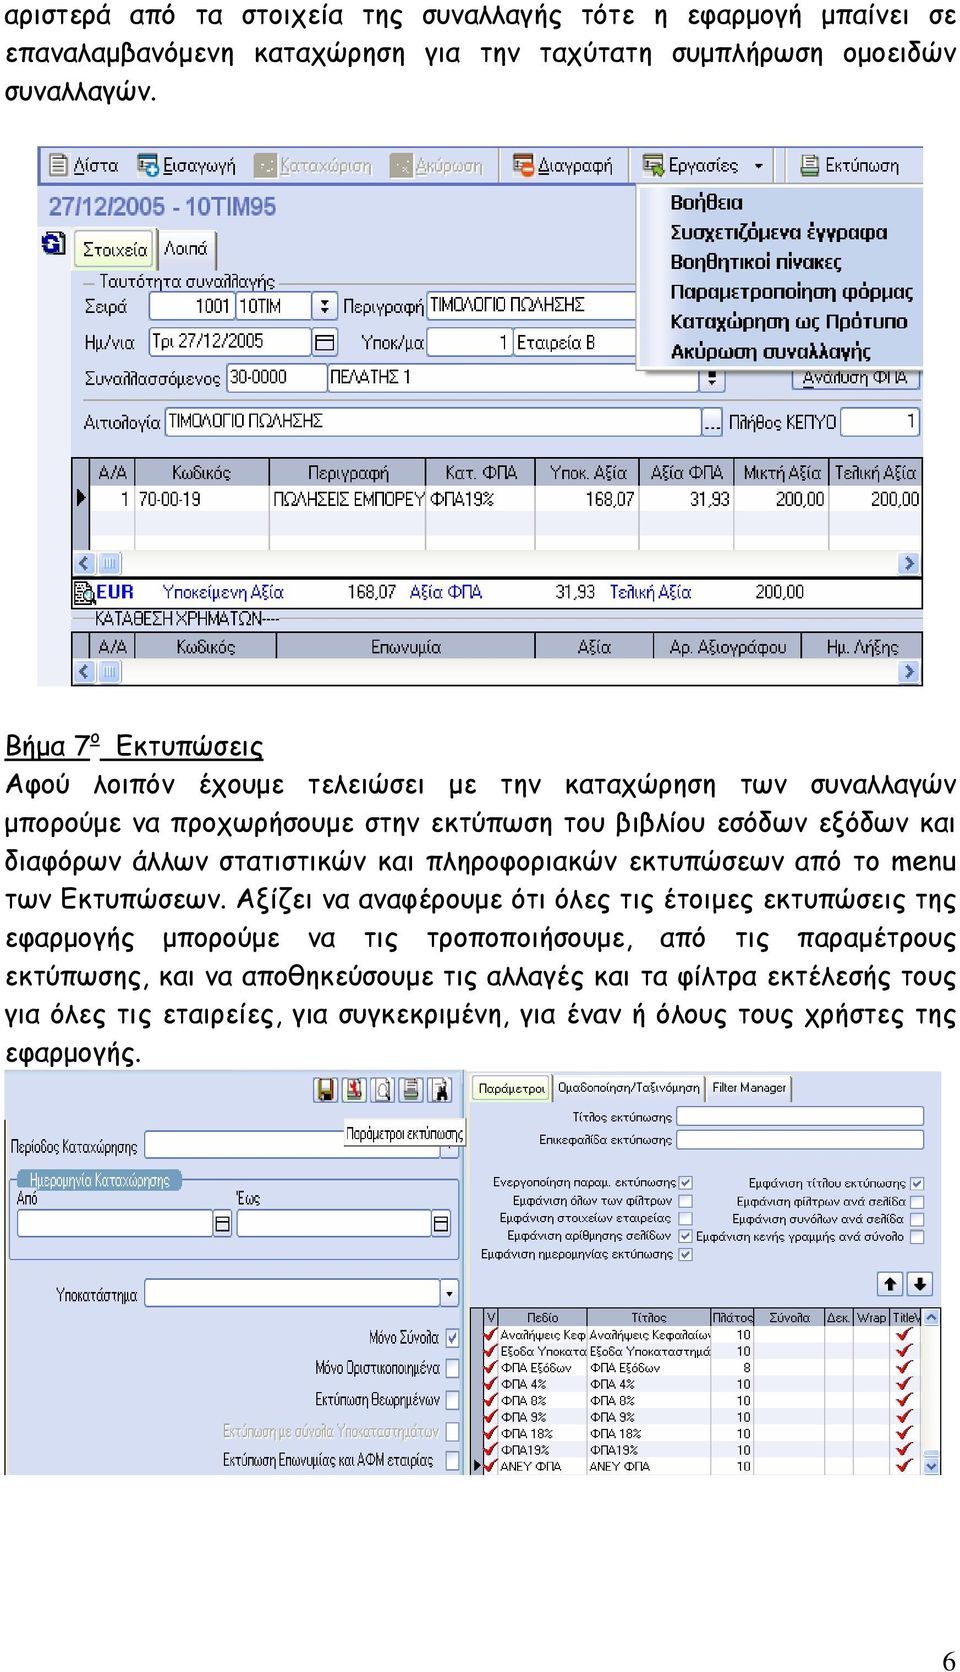Viewport: 960px width, 1672px height.
Task: Enable Εμφάνιση στοιχείων εταιρείας checkbox
Action: point(686,1219)
